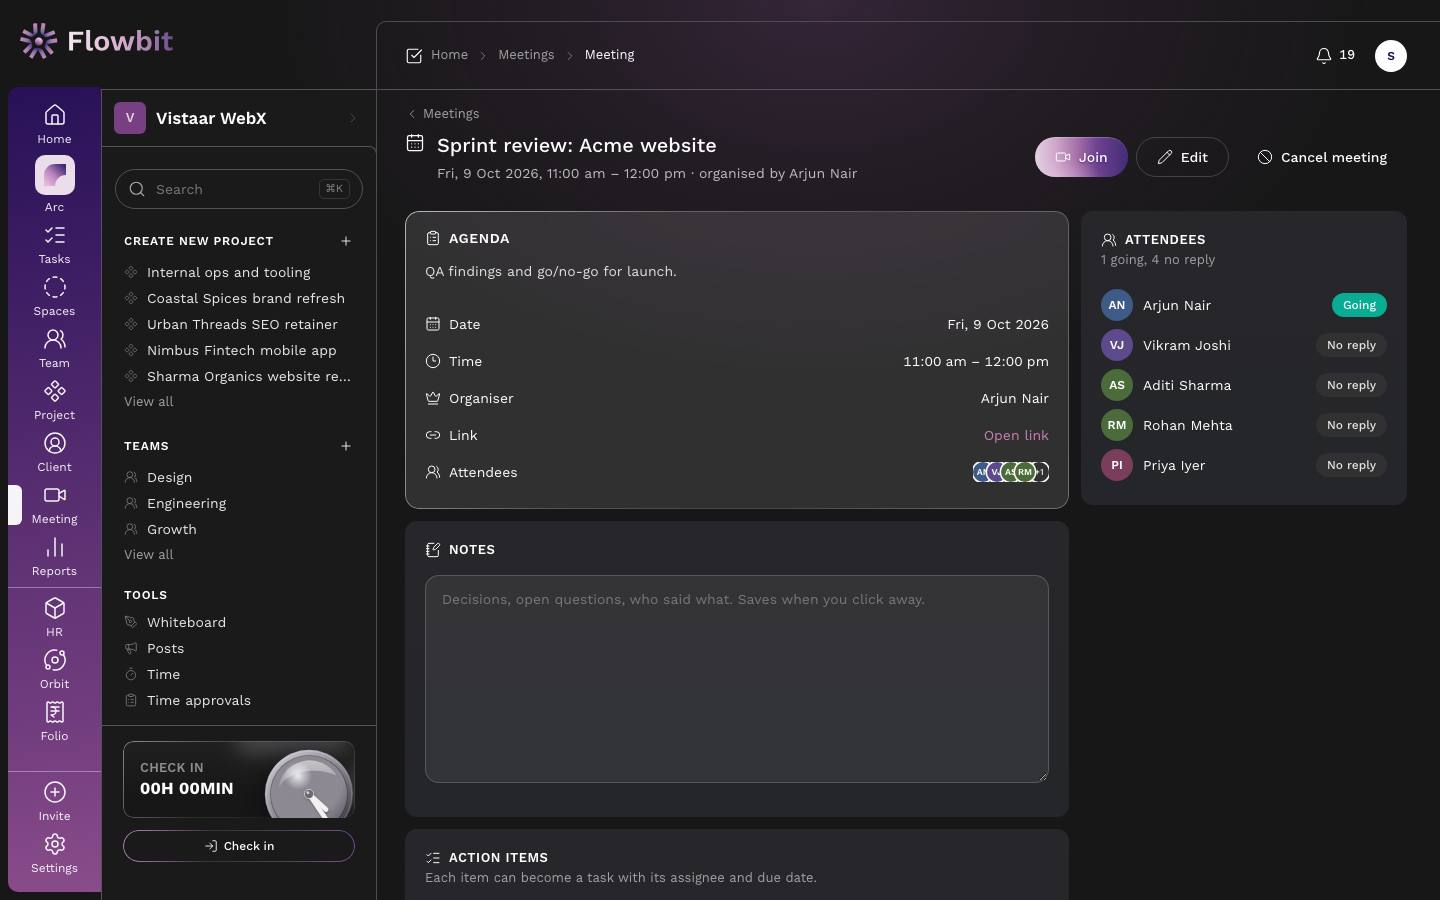Open the Engineering team
The image size is (1440, 900).
point(187,503)
